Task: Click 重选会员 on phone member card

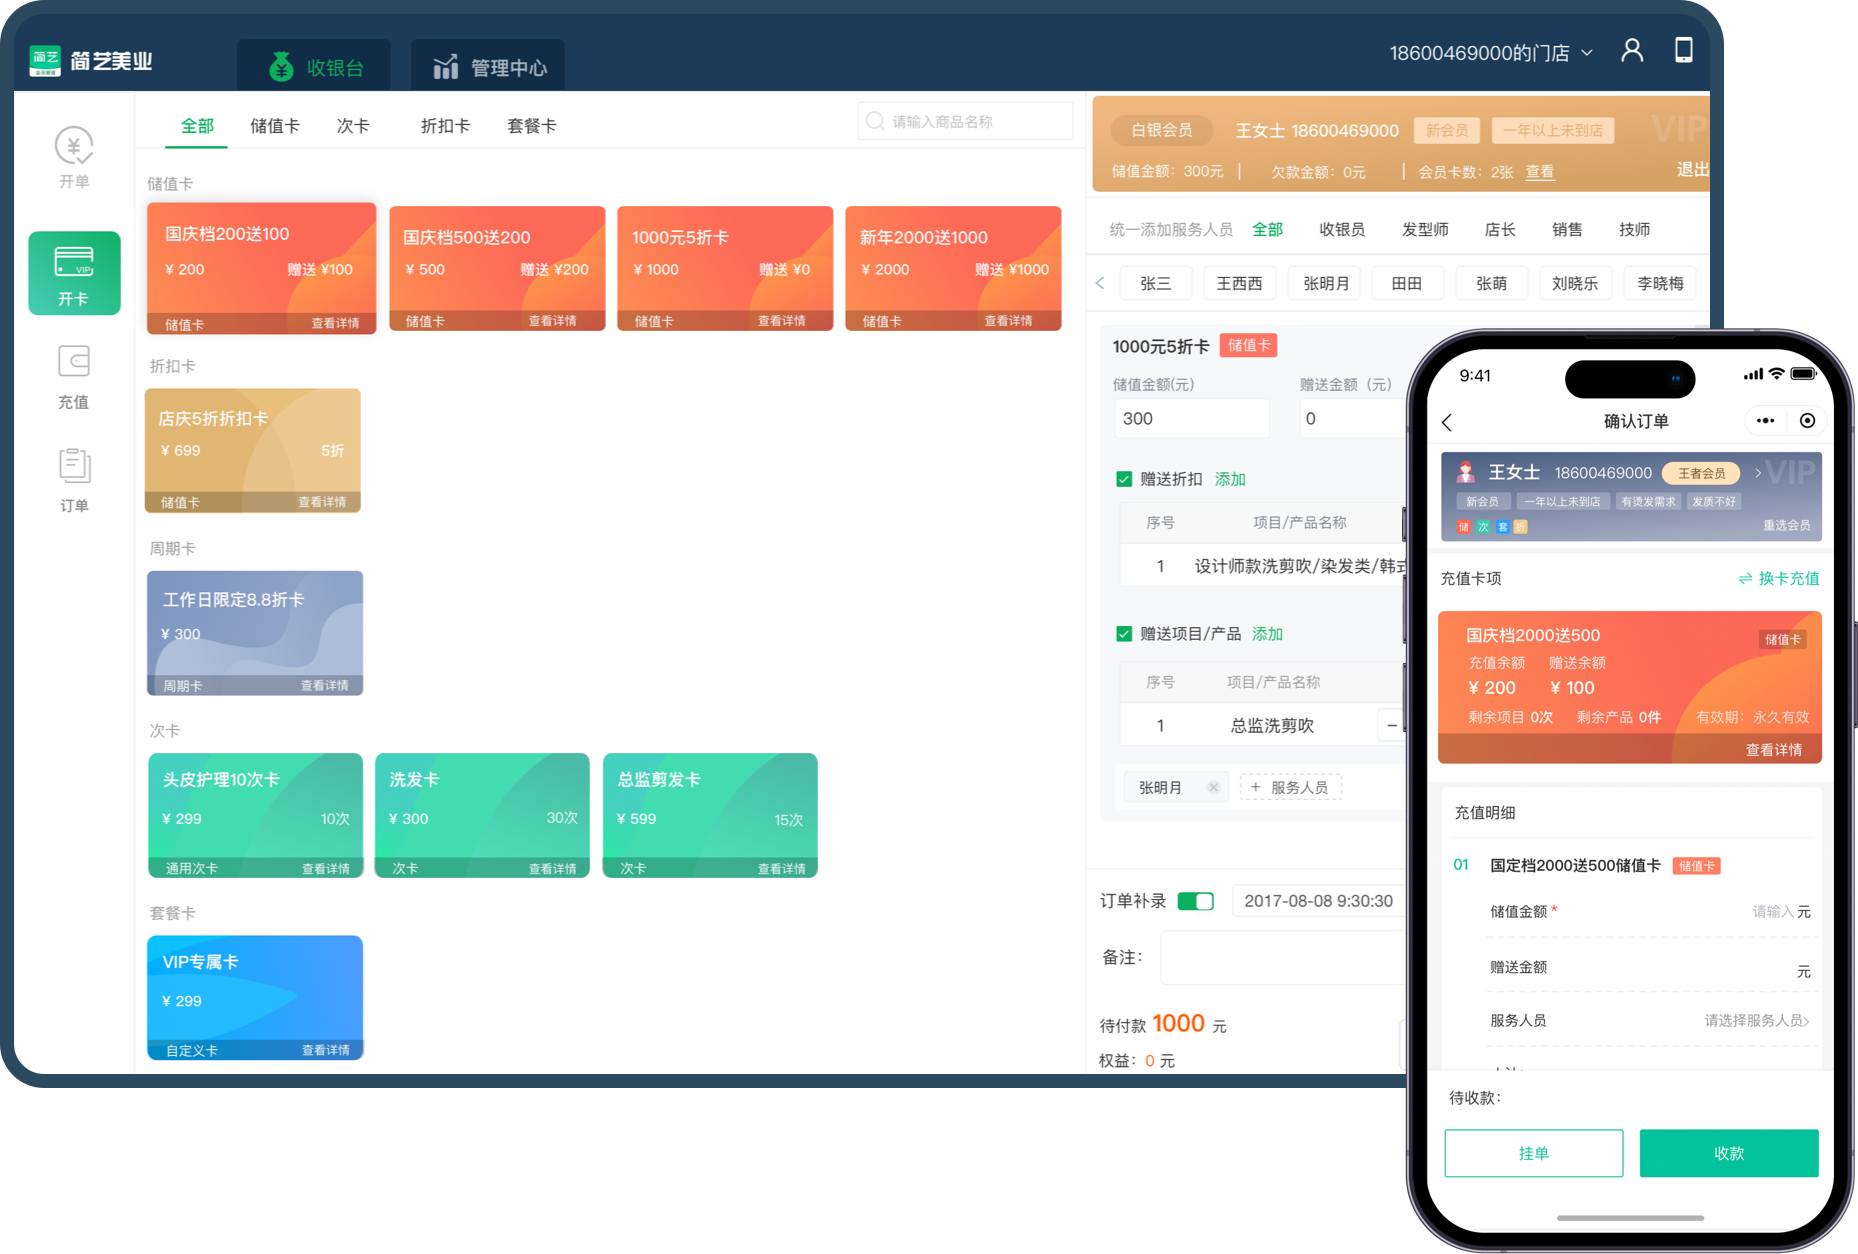Action: tap(1786, 525)
